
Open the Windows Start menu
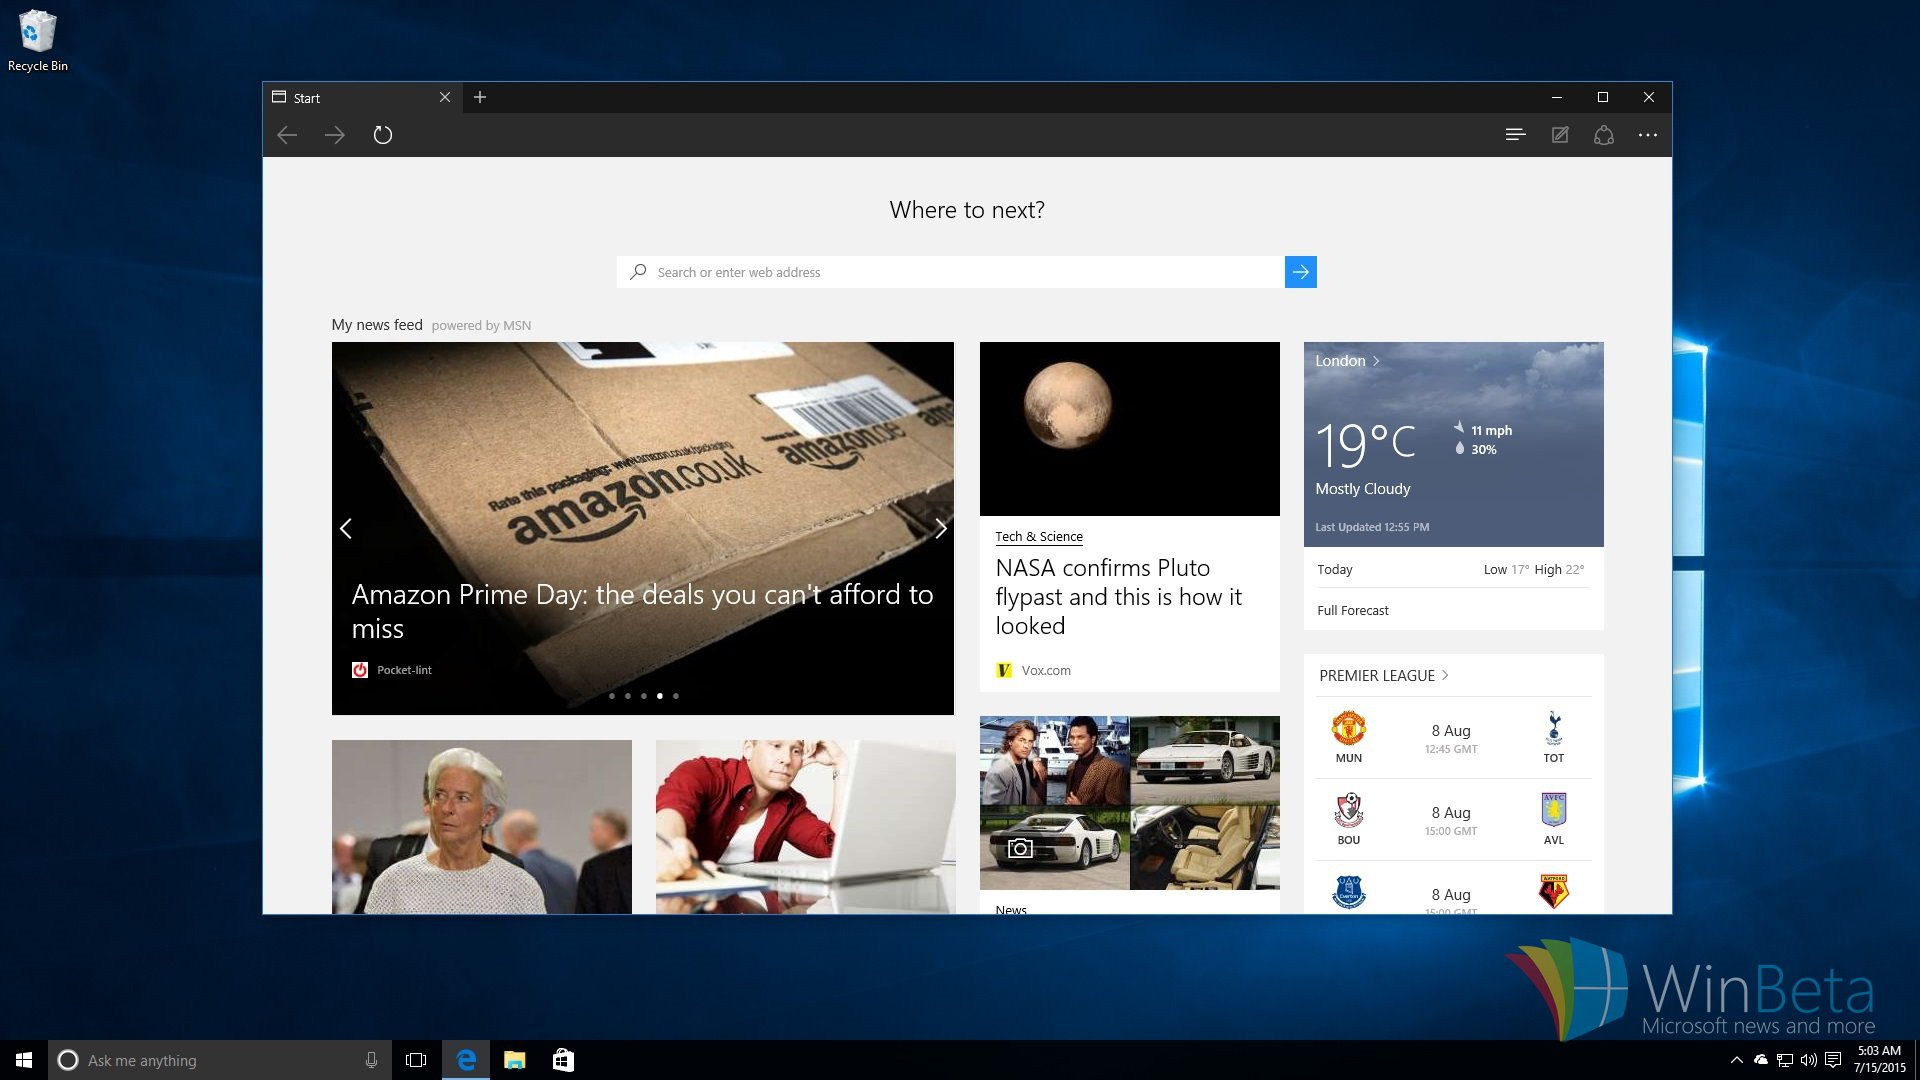coord(24,1060)
